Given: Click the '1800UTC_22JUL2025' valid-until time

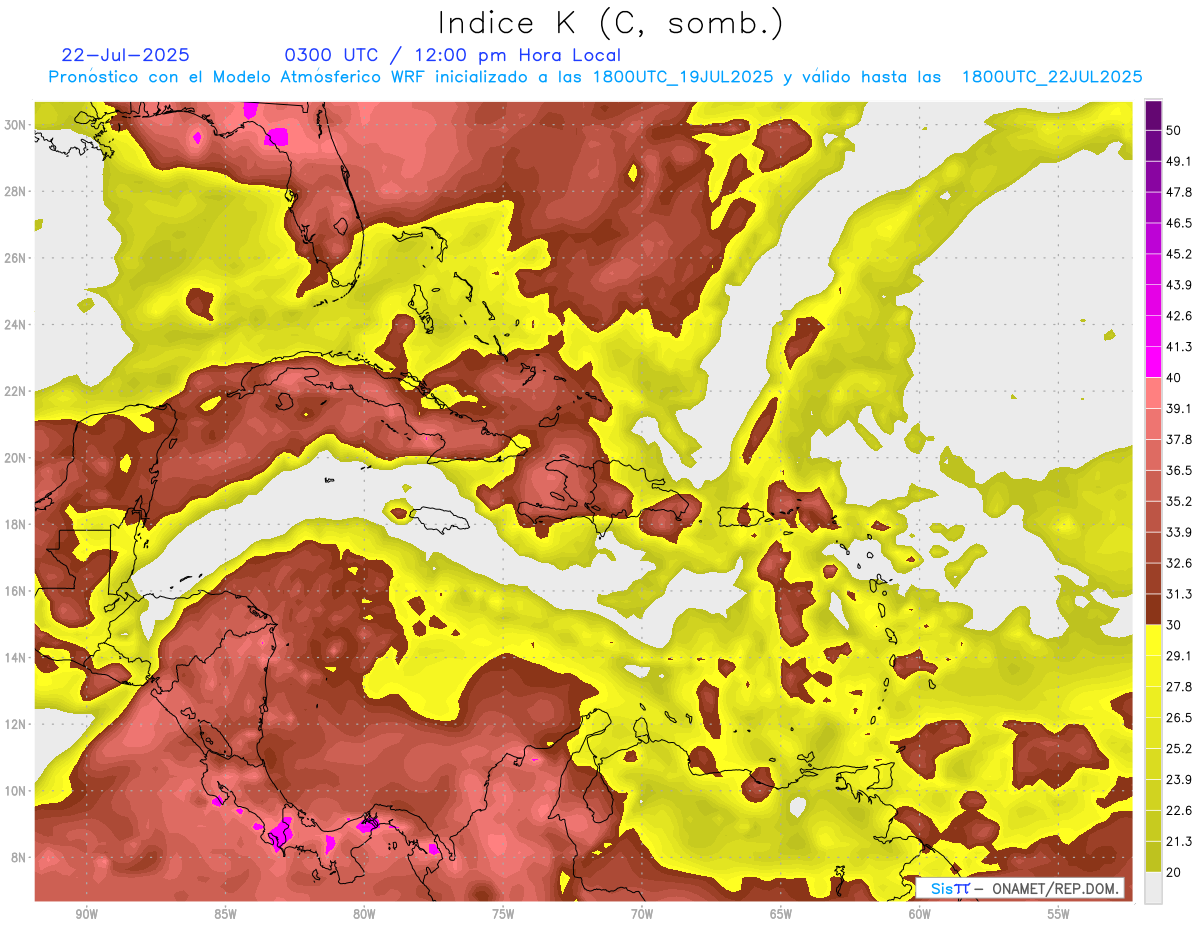Looking at the screenshot, I should 1052,77.
